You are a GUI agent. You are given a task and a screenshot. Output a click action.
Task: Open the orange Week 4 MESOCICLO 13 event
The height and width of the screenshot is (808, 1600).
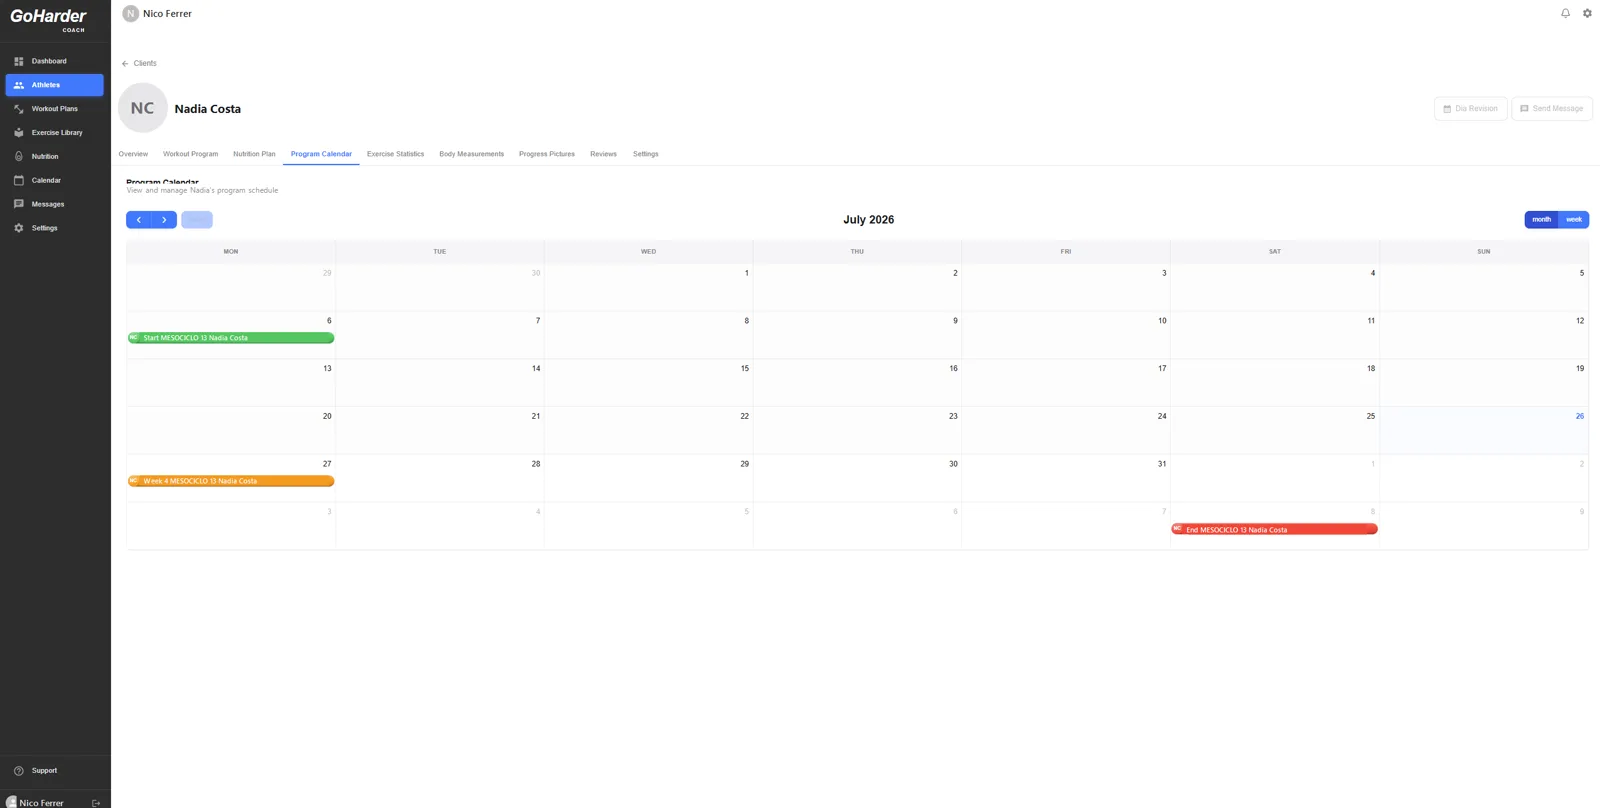point(231,481)
